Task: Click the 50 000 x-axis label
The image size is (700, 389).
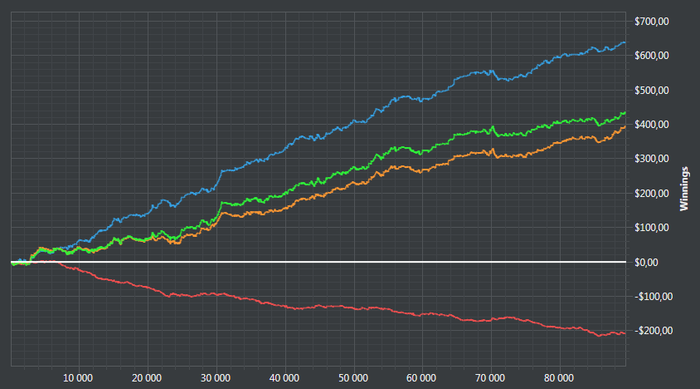Action: 353,378
